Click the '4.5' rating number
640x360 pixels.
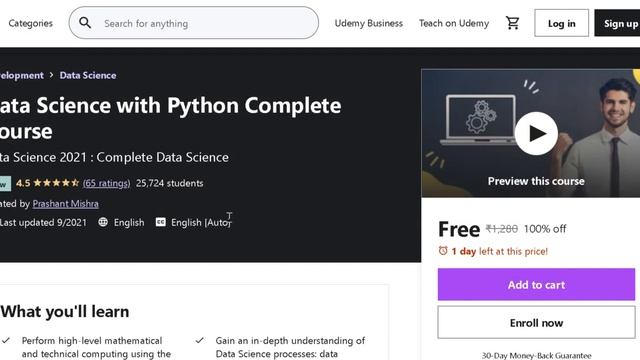(x=23, y=183)
